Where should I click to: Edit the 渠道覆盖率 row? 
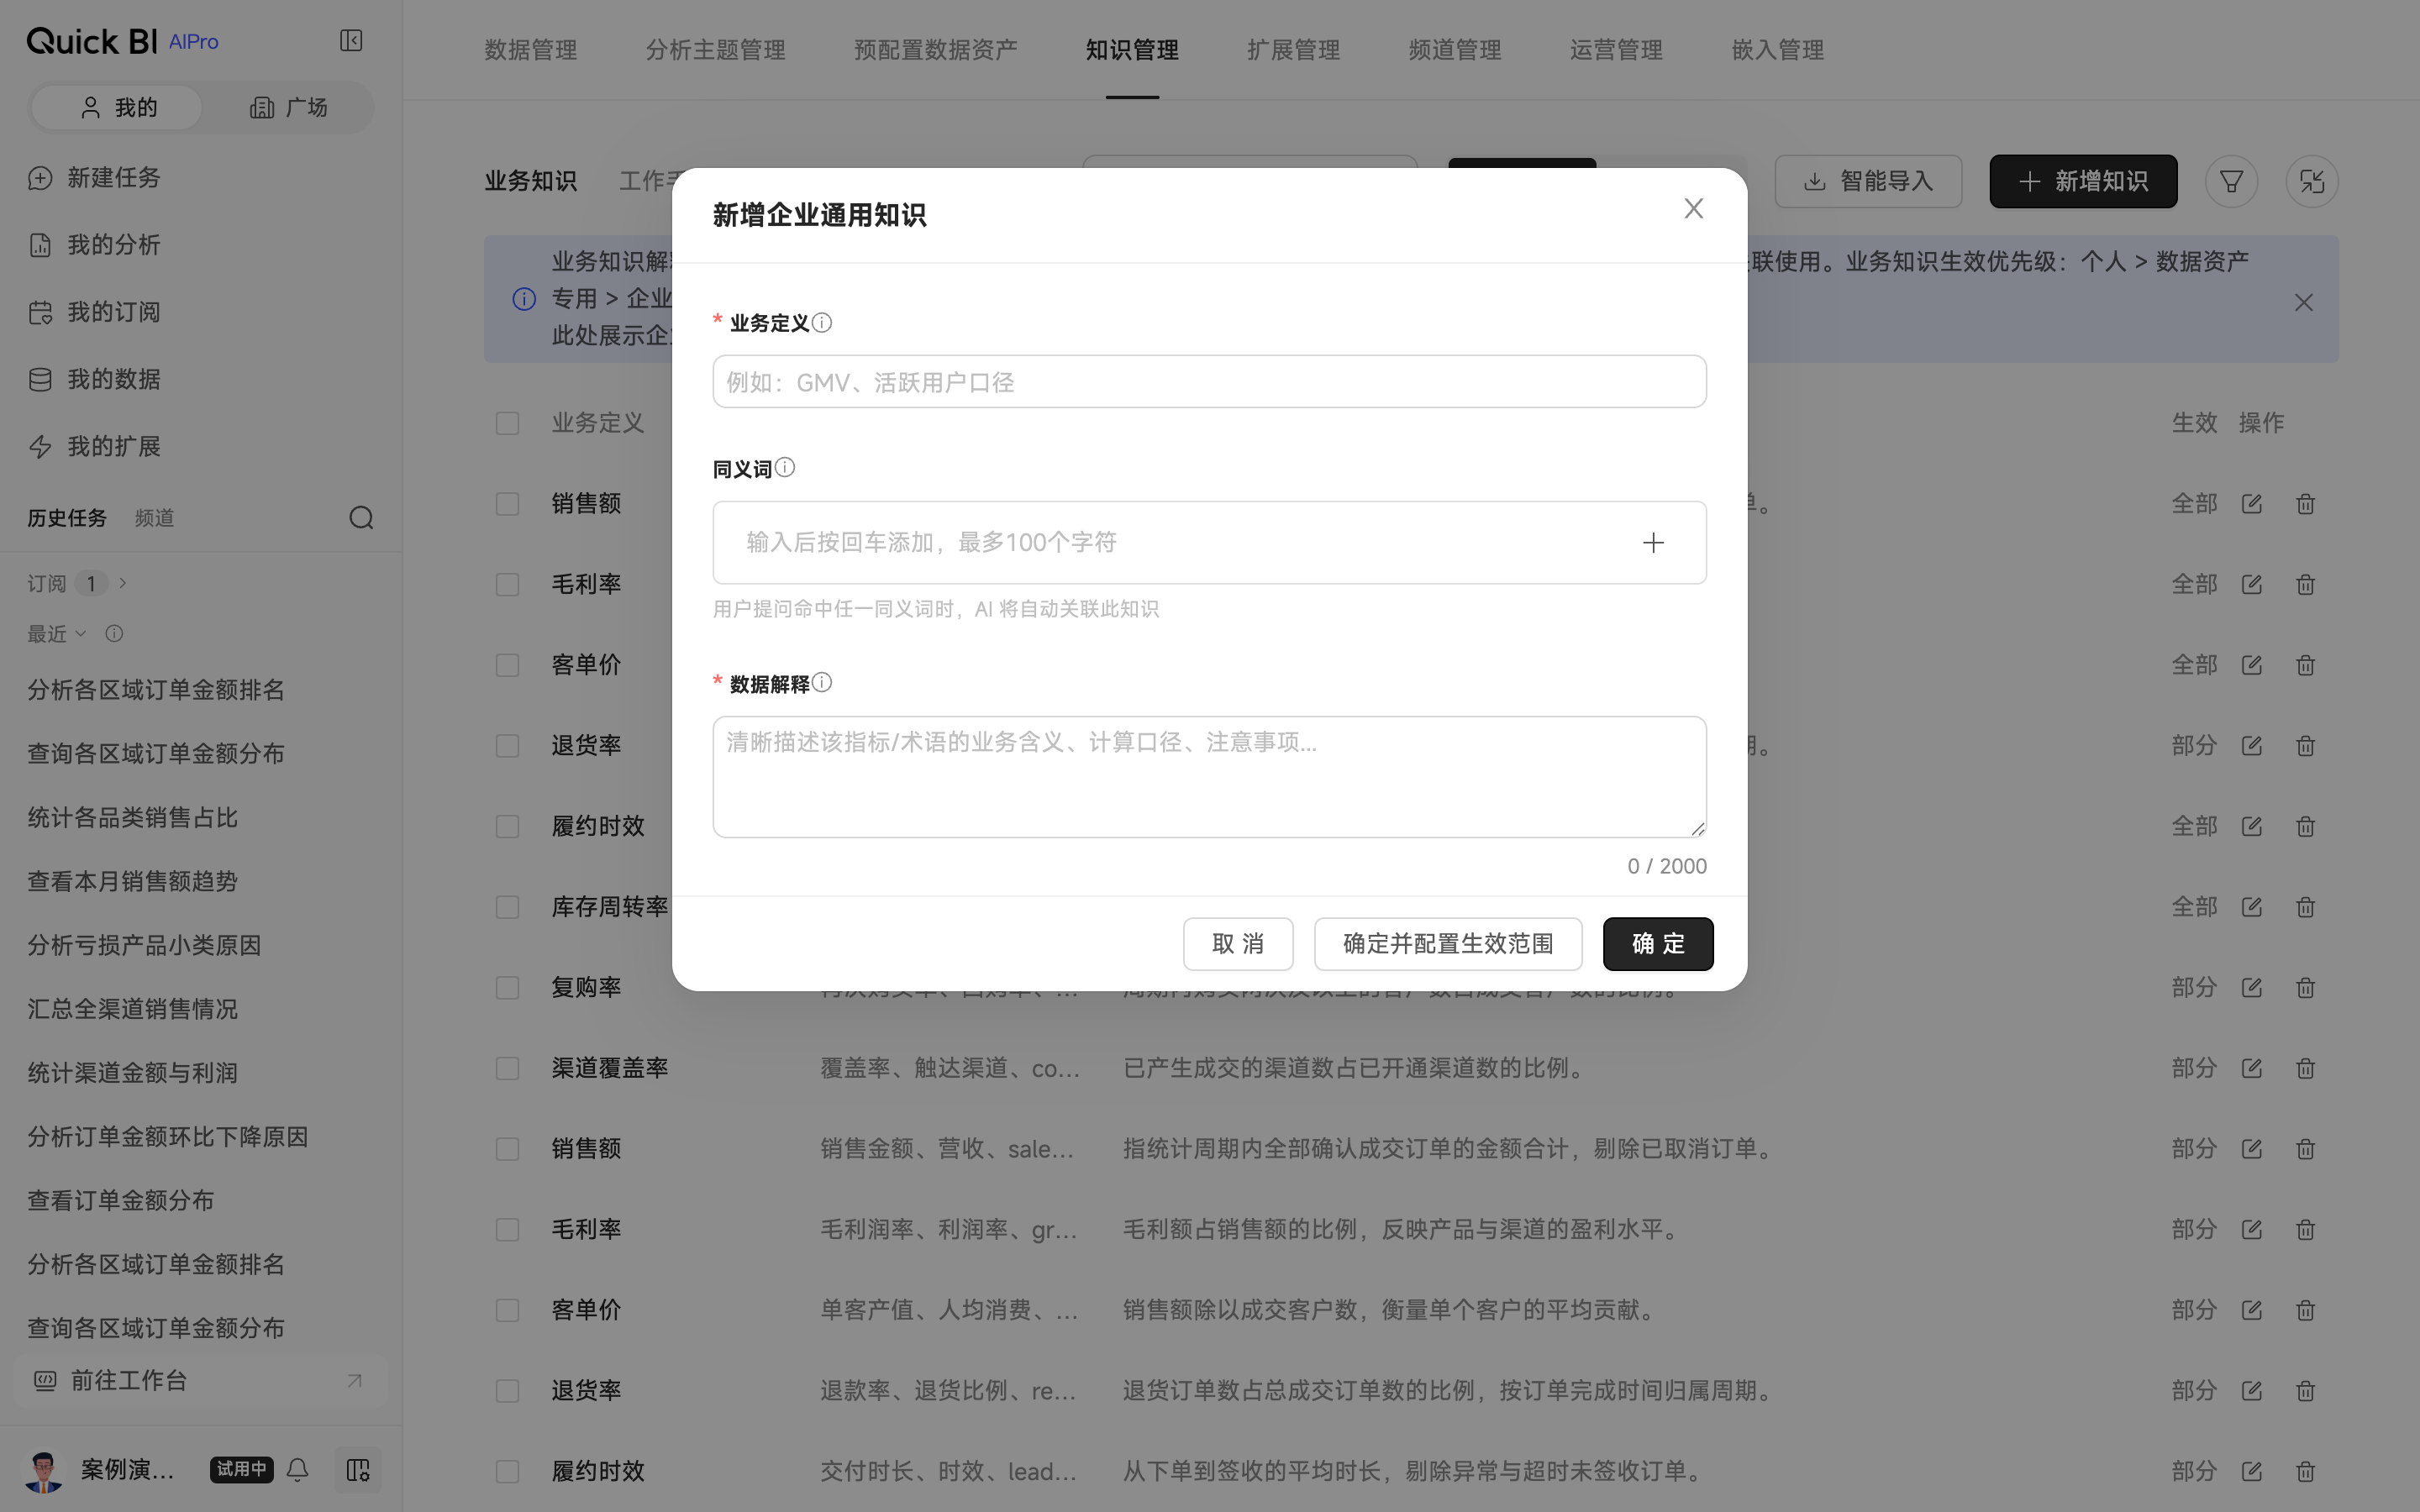coord(2252,1068)
